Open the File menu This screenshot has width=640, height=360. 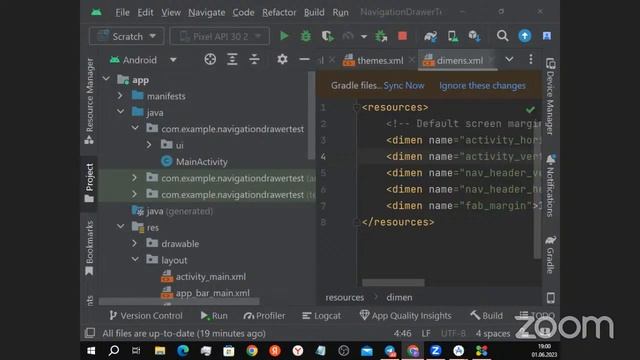[x=122, y=12]
